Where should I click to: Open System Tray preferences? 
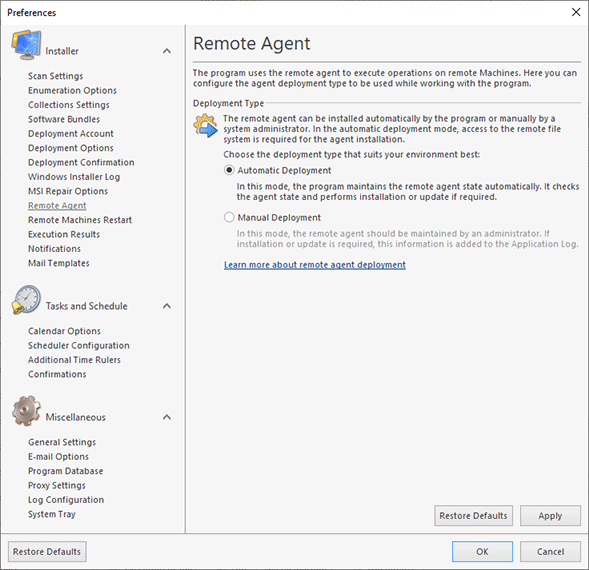click(52, 514)
